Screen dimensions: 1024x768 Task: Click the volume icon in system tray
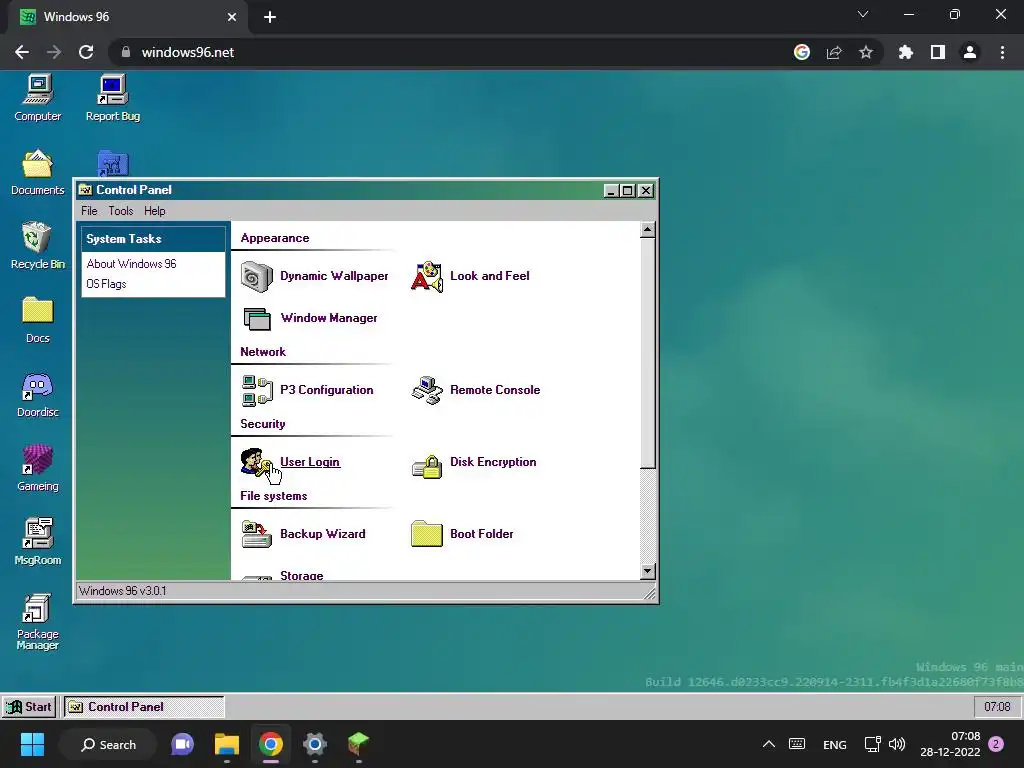click(x=897, y=744)
